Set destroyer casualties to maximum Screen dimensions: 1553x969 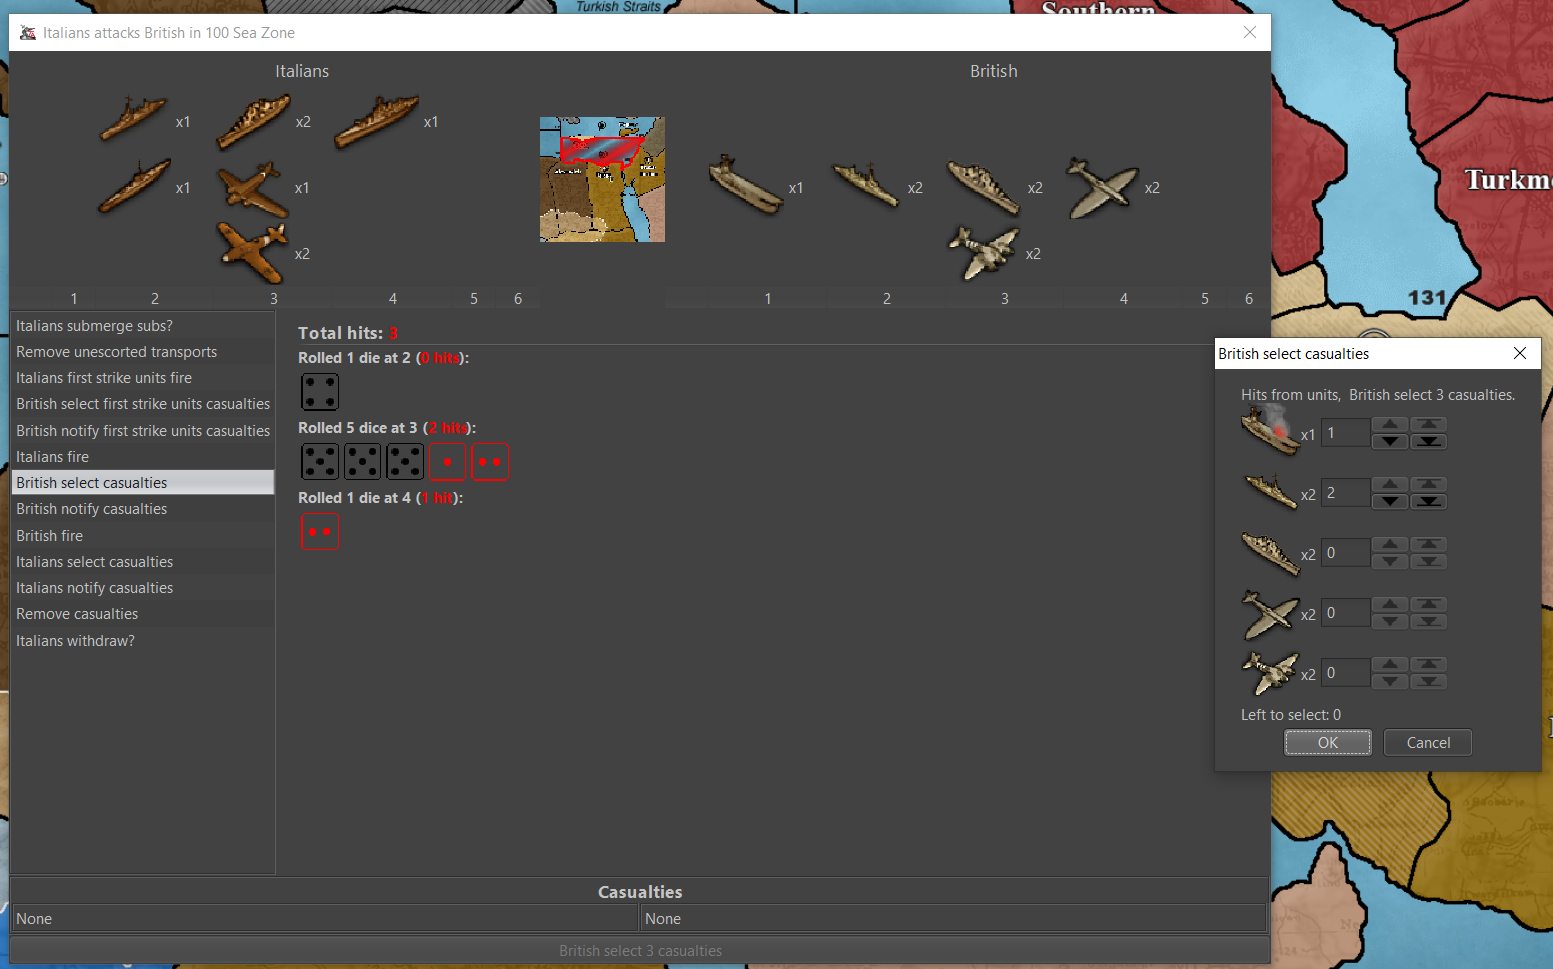click(x=1429, y=485)
